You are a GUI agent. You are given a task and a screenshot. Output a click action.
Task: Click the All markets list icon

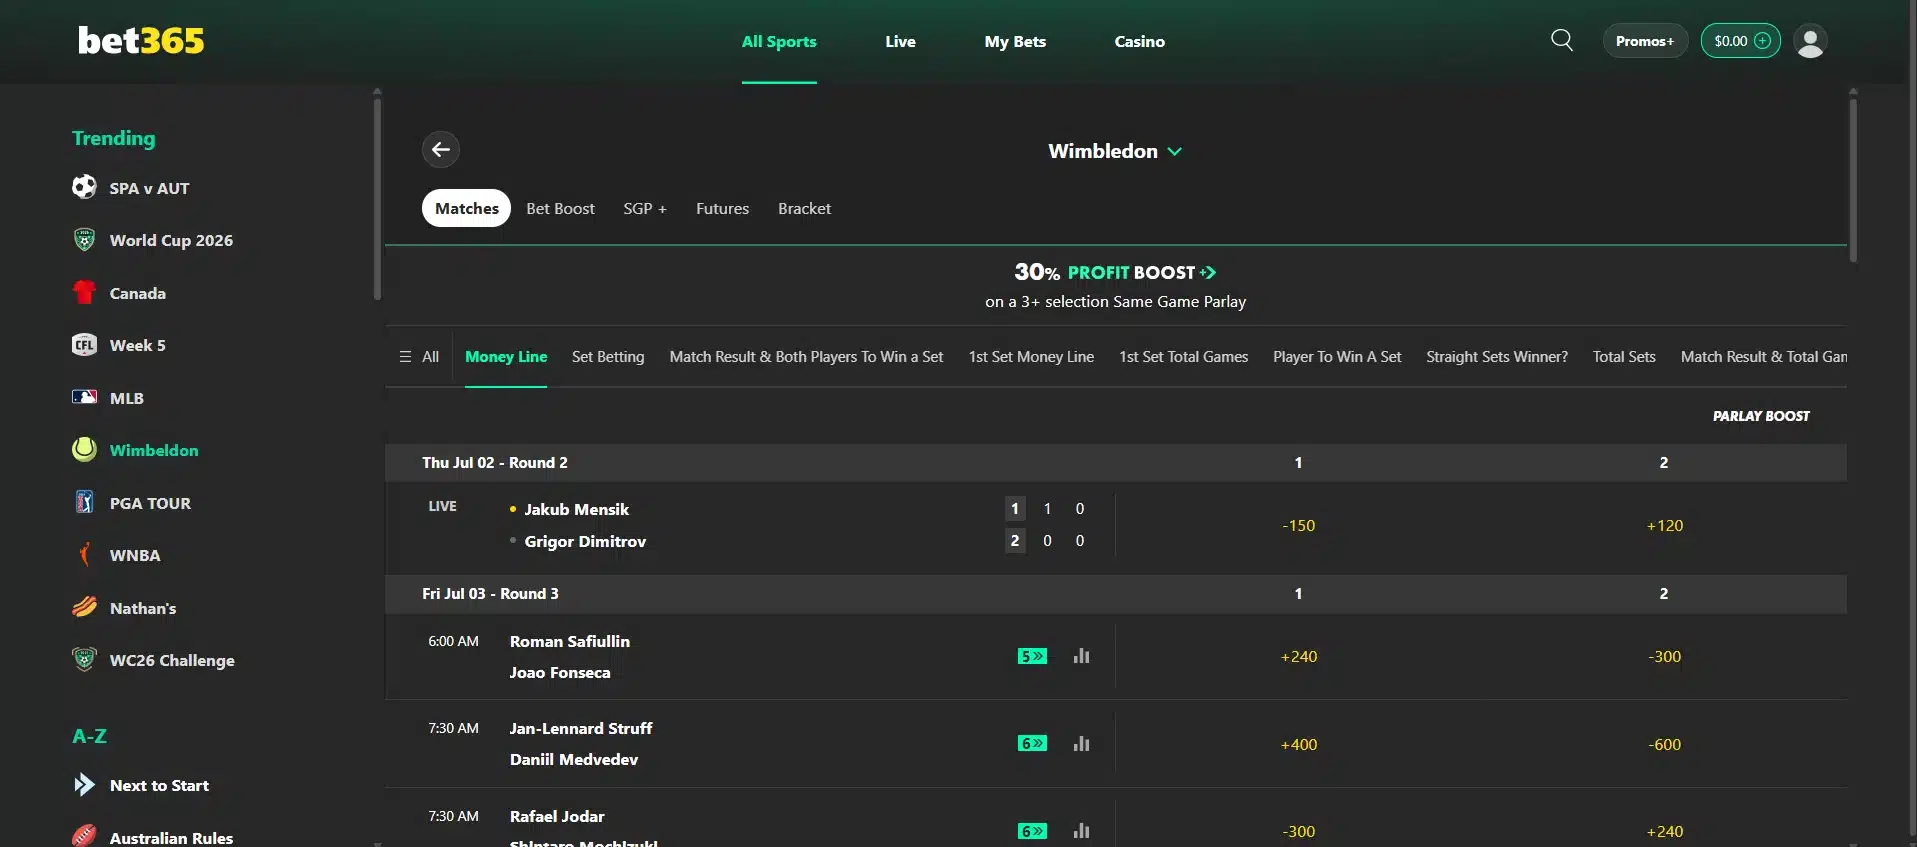point(405,357)
